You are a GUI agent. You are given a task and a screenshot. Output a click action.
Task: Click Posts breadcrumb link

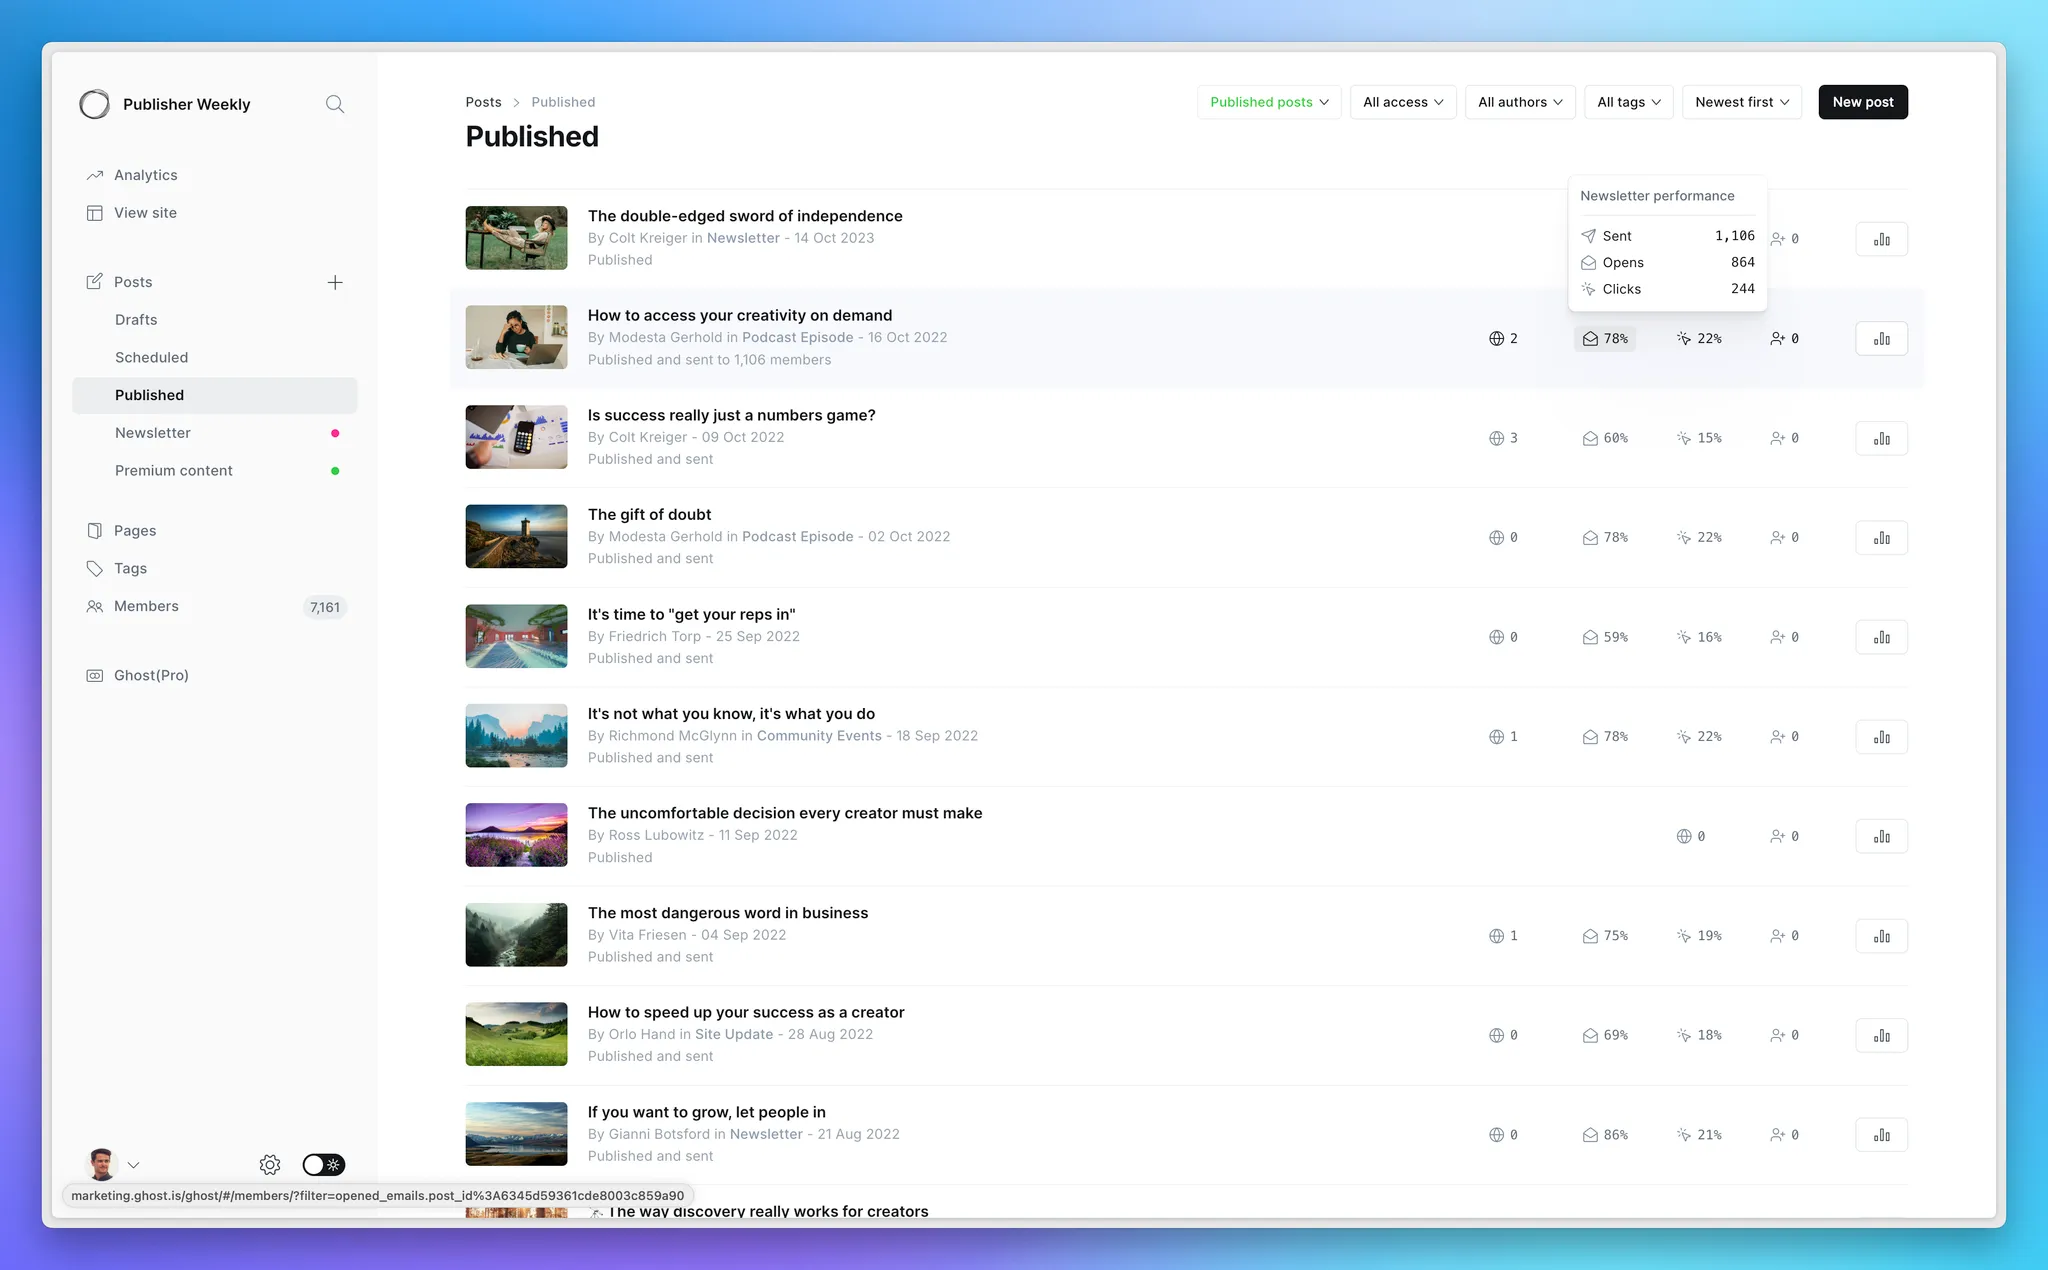click(483, 102)
